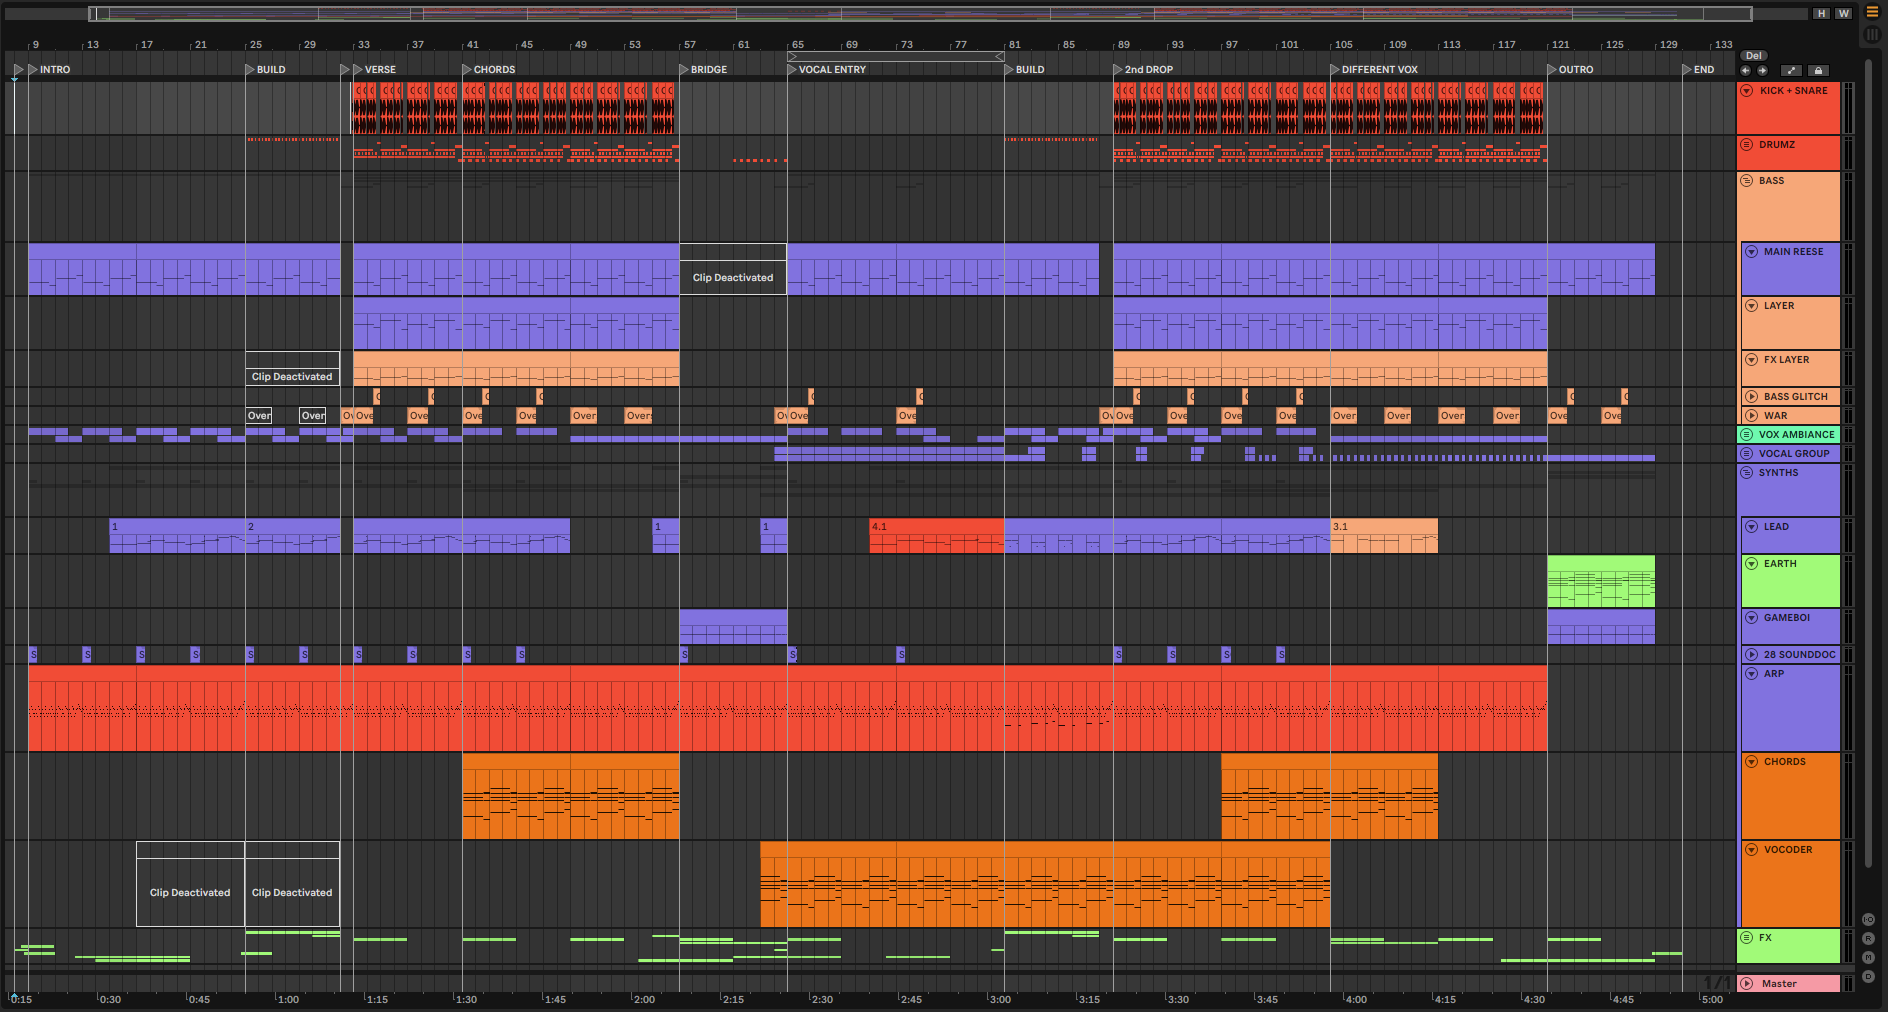
Task: Collapse the CHORDS track in the track list
Action: coord(1752,762)
